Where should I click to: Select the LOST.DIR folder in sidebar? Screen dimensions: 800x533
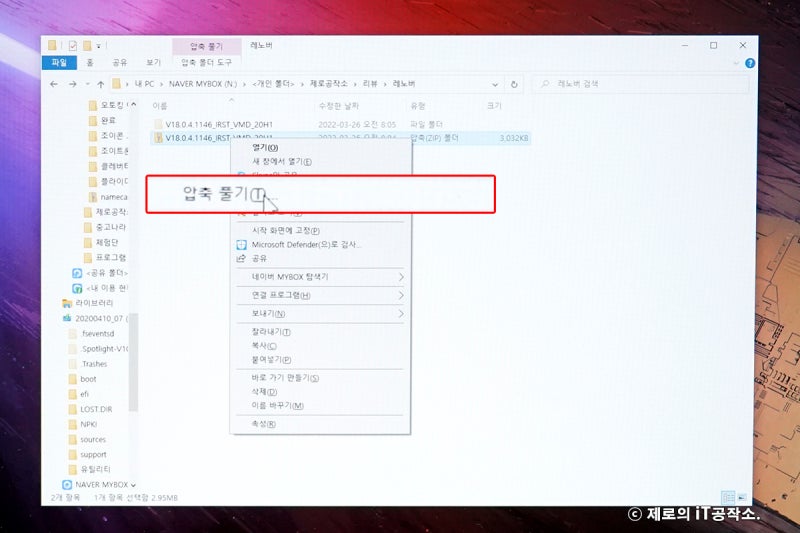[x=90, y=409]
